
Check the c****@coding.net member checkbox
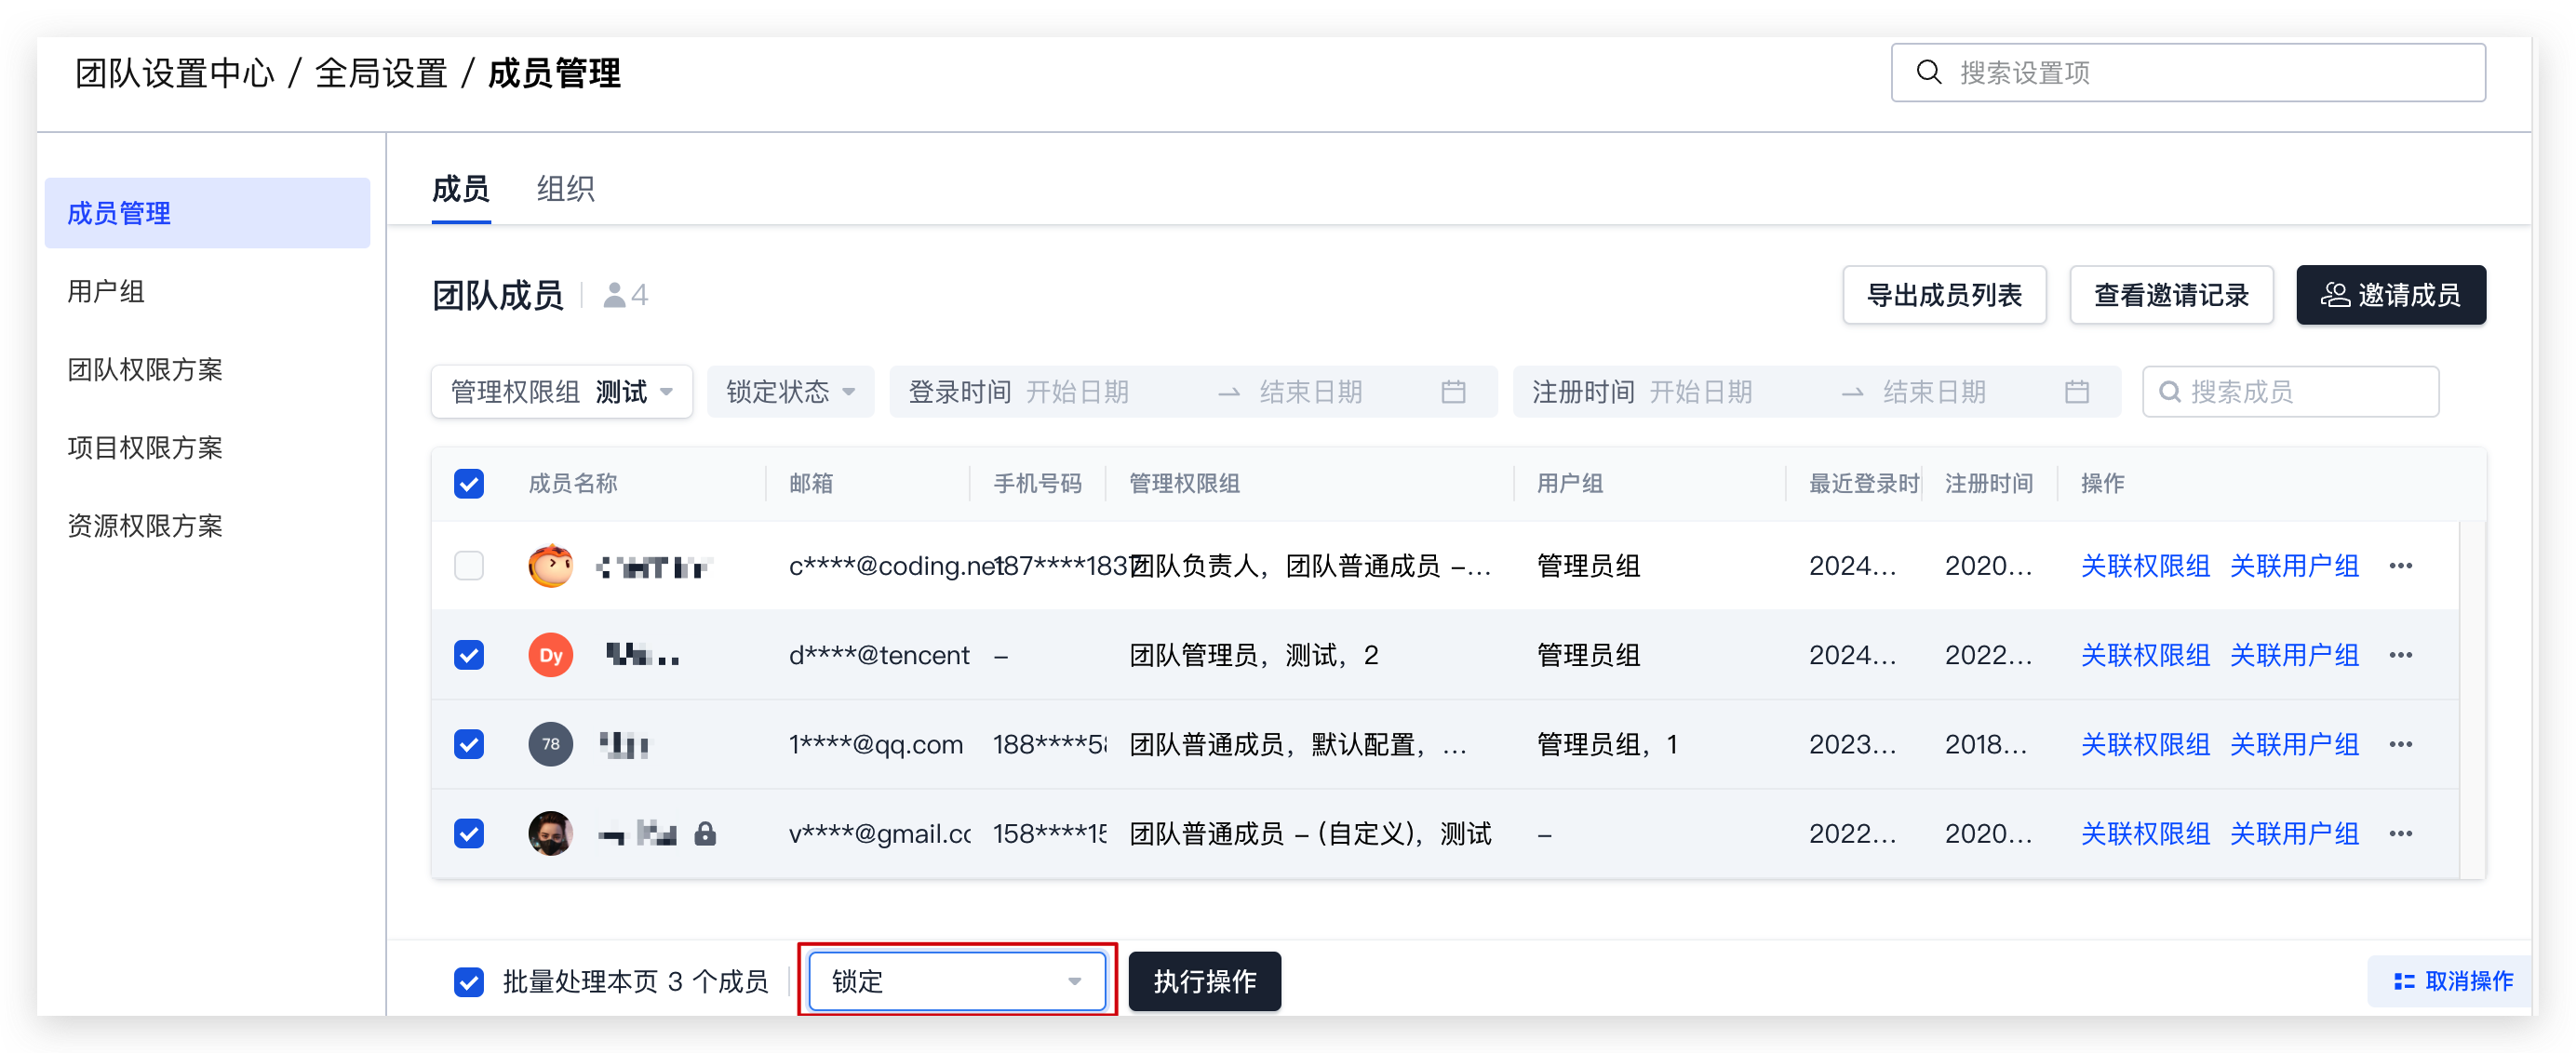click(469, 566)
